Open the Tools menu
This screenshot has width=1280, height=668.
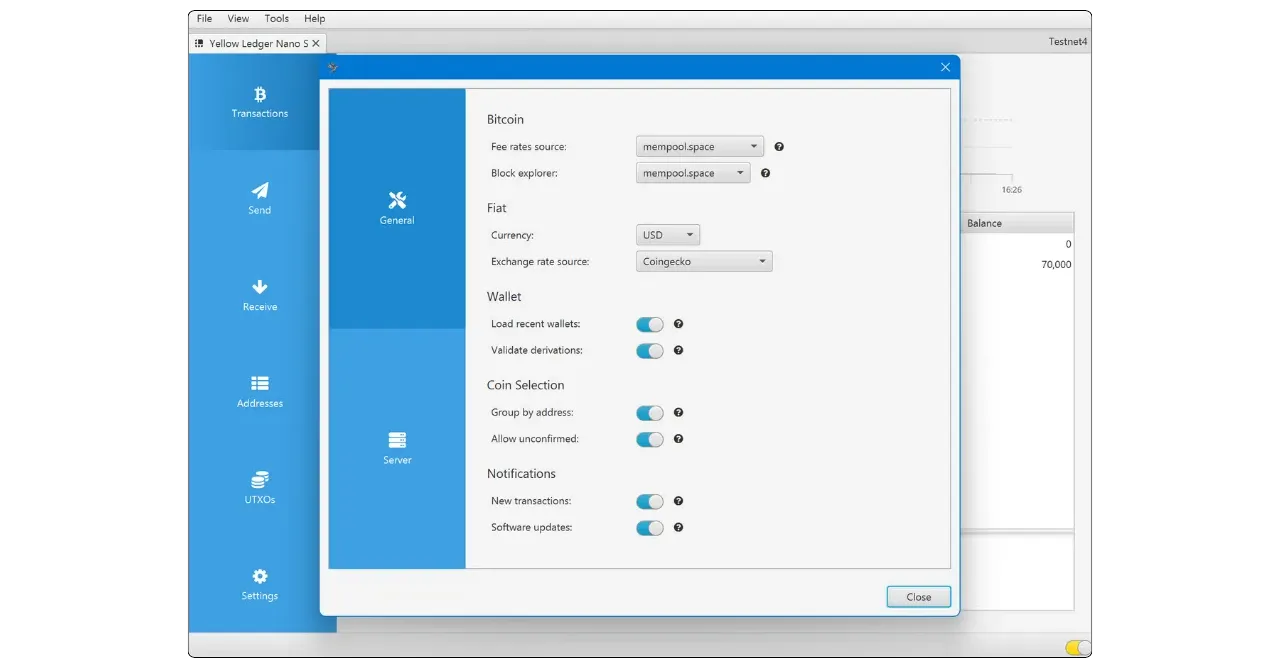click(277, 19)
